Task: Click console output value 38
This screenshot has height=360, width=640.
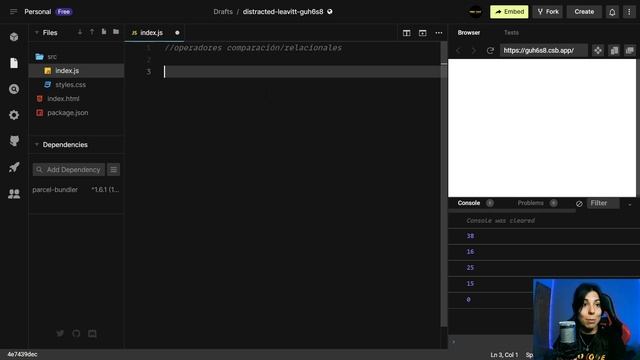Action: coord(470,236)
